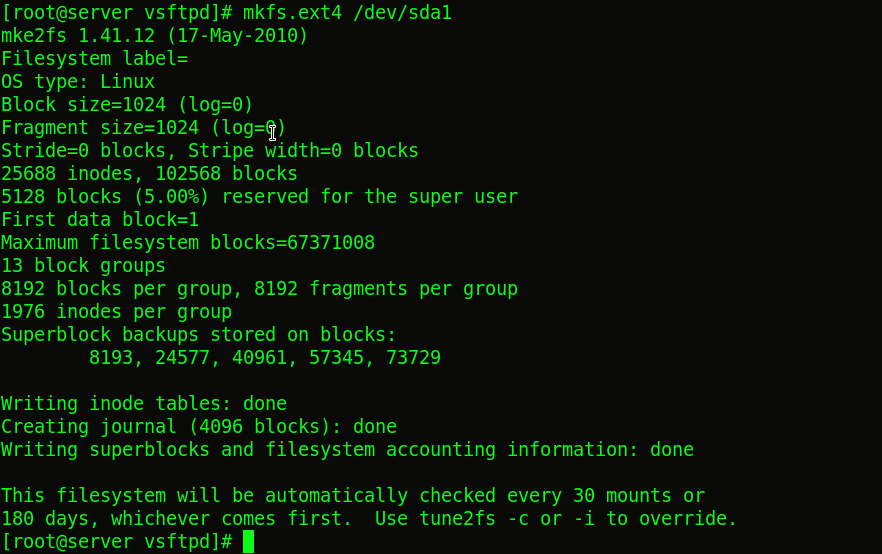Click the Fragment size=1024 text
Viewport: 882px width, 554px height.
[x=100, y=128]
